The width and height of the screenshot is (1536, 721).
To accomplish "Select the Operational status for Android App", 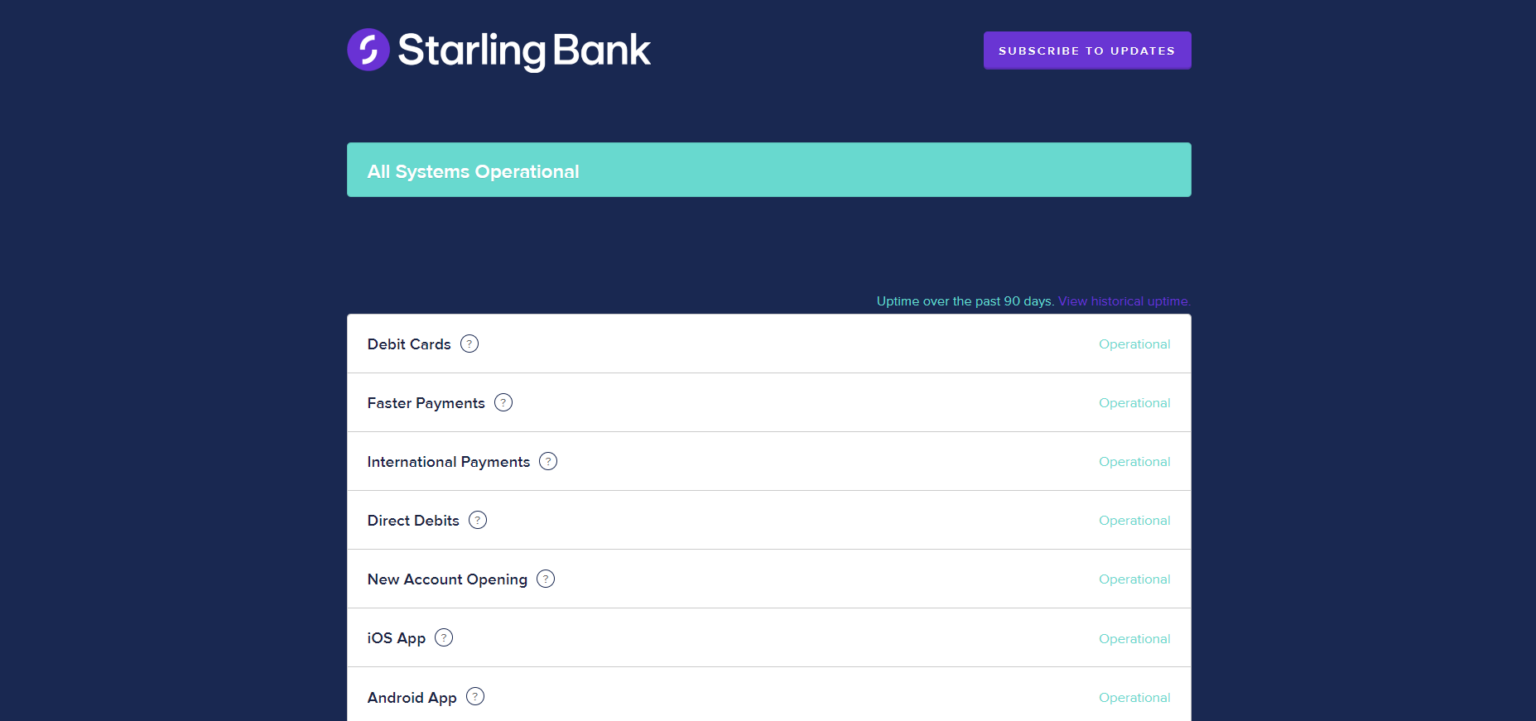I will point(1134,696).
